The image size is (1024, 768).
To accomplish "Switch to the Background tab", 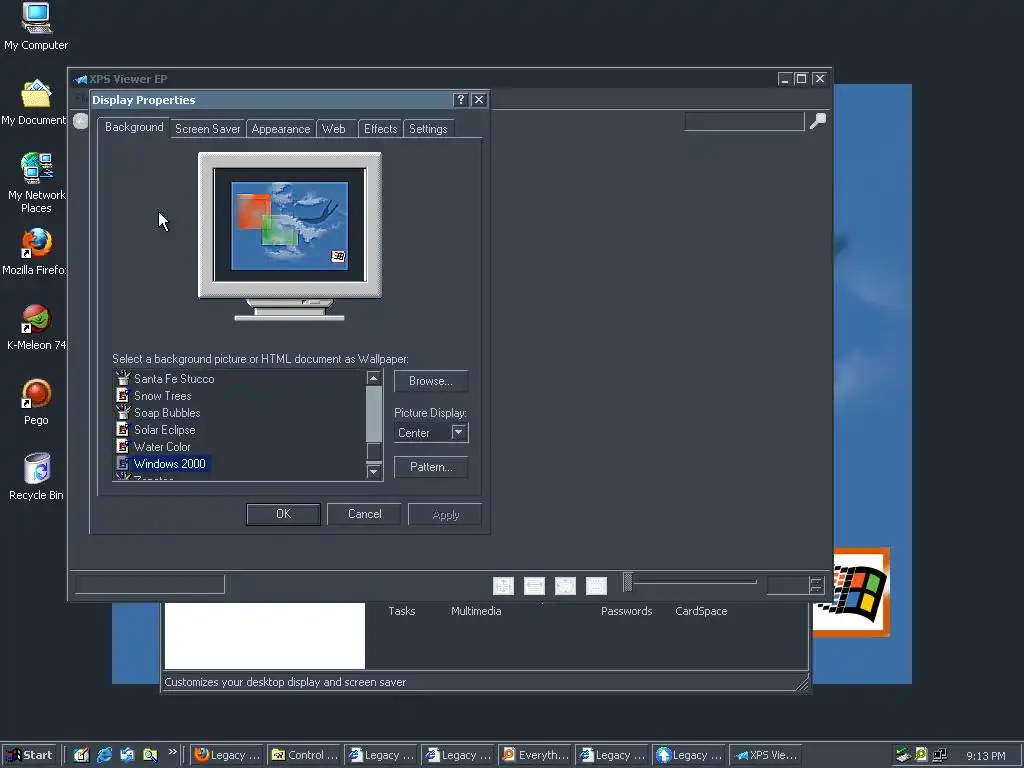I will 134,127.
